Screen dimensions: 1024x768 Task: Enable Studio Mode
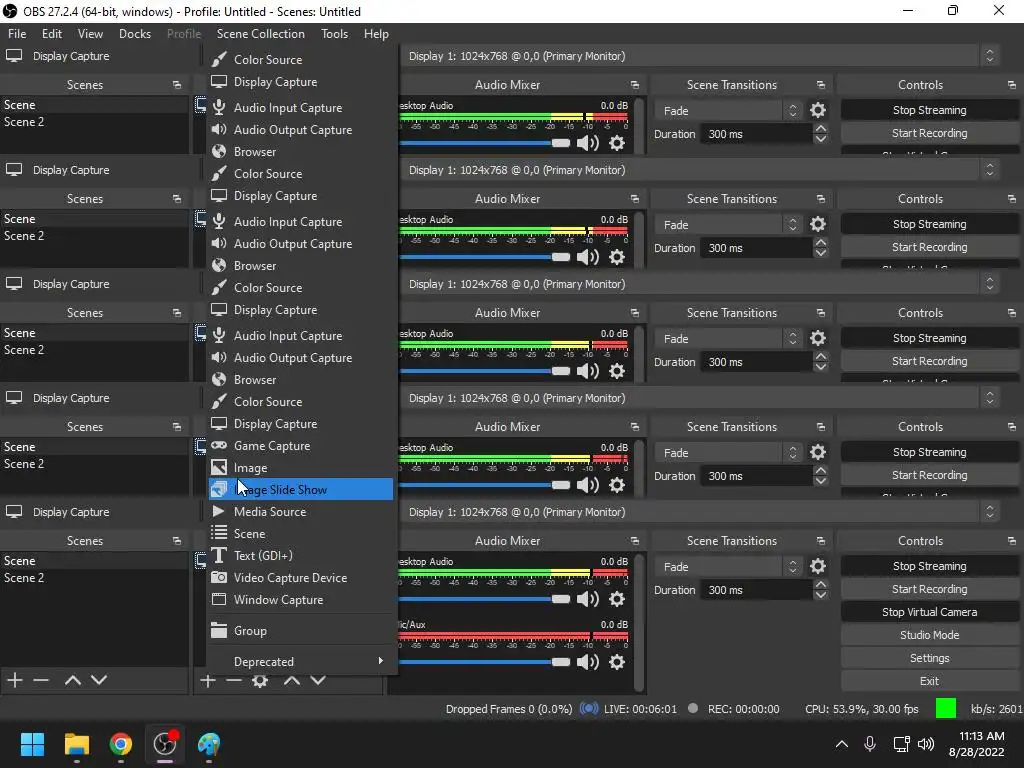[929, 635]
